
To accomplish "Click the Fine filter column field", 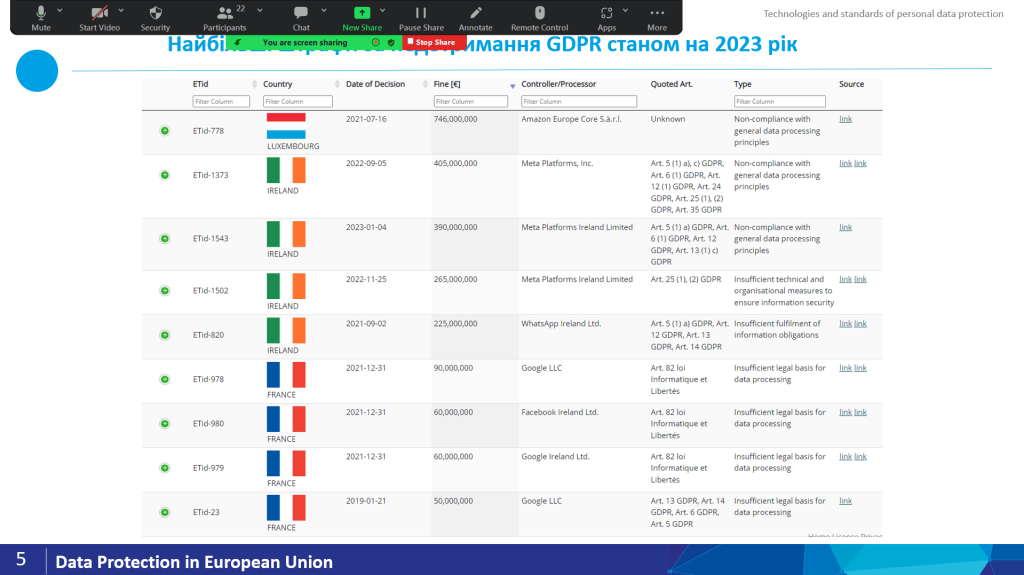I will (470, 101).
